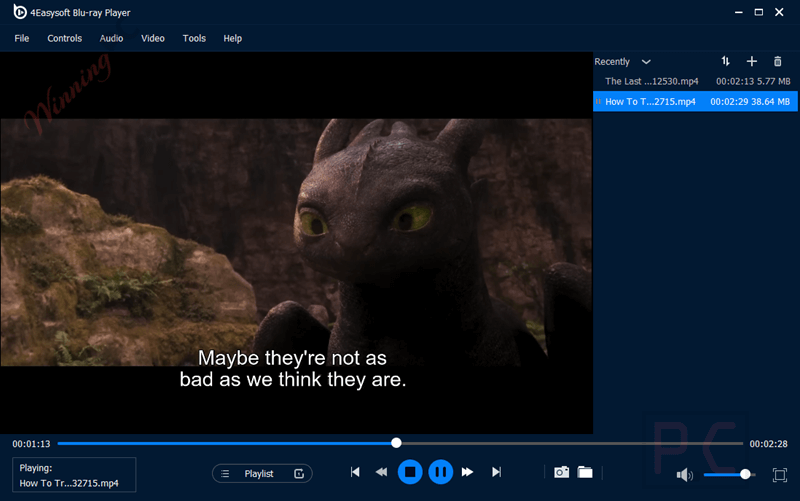Open the snapshot folder icon
This screenshot has height=501, width=800.
click(585, 472)
